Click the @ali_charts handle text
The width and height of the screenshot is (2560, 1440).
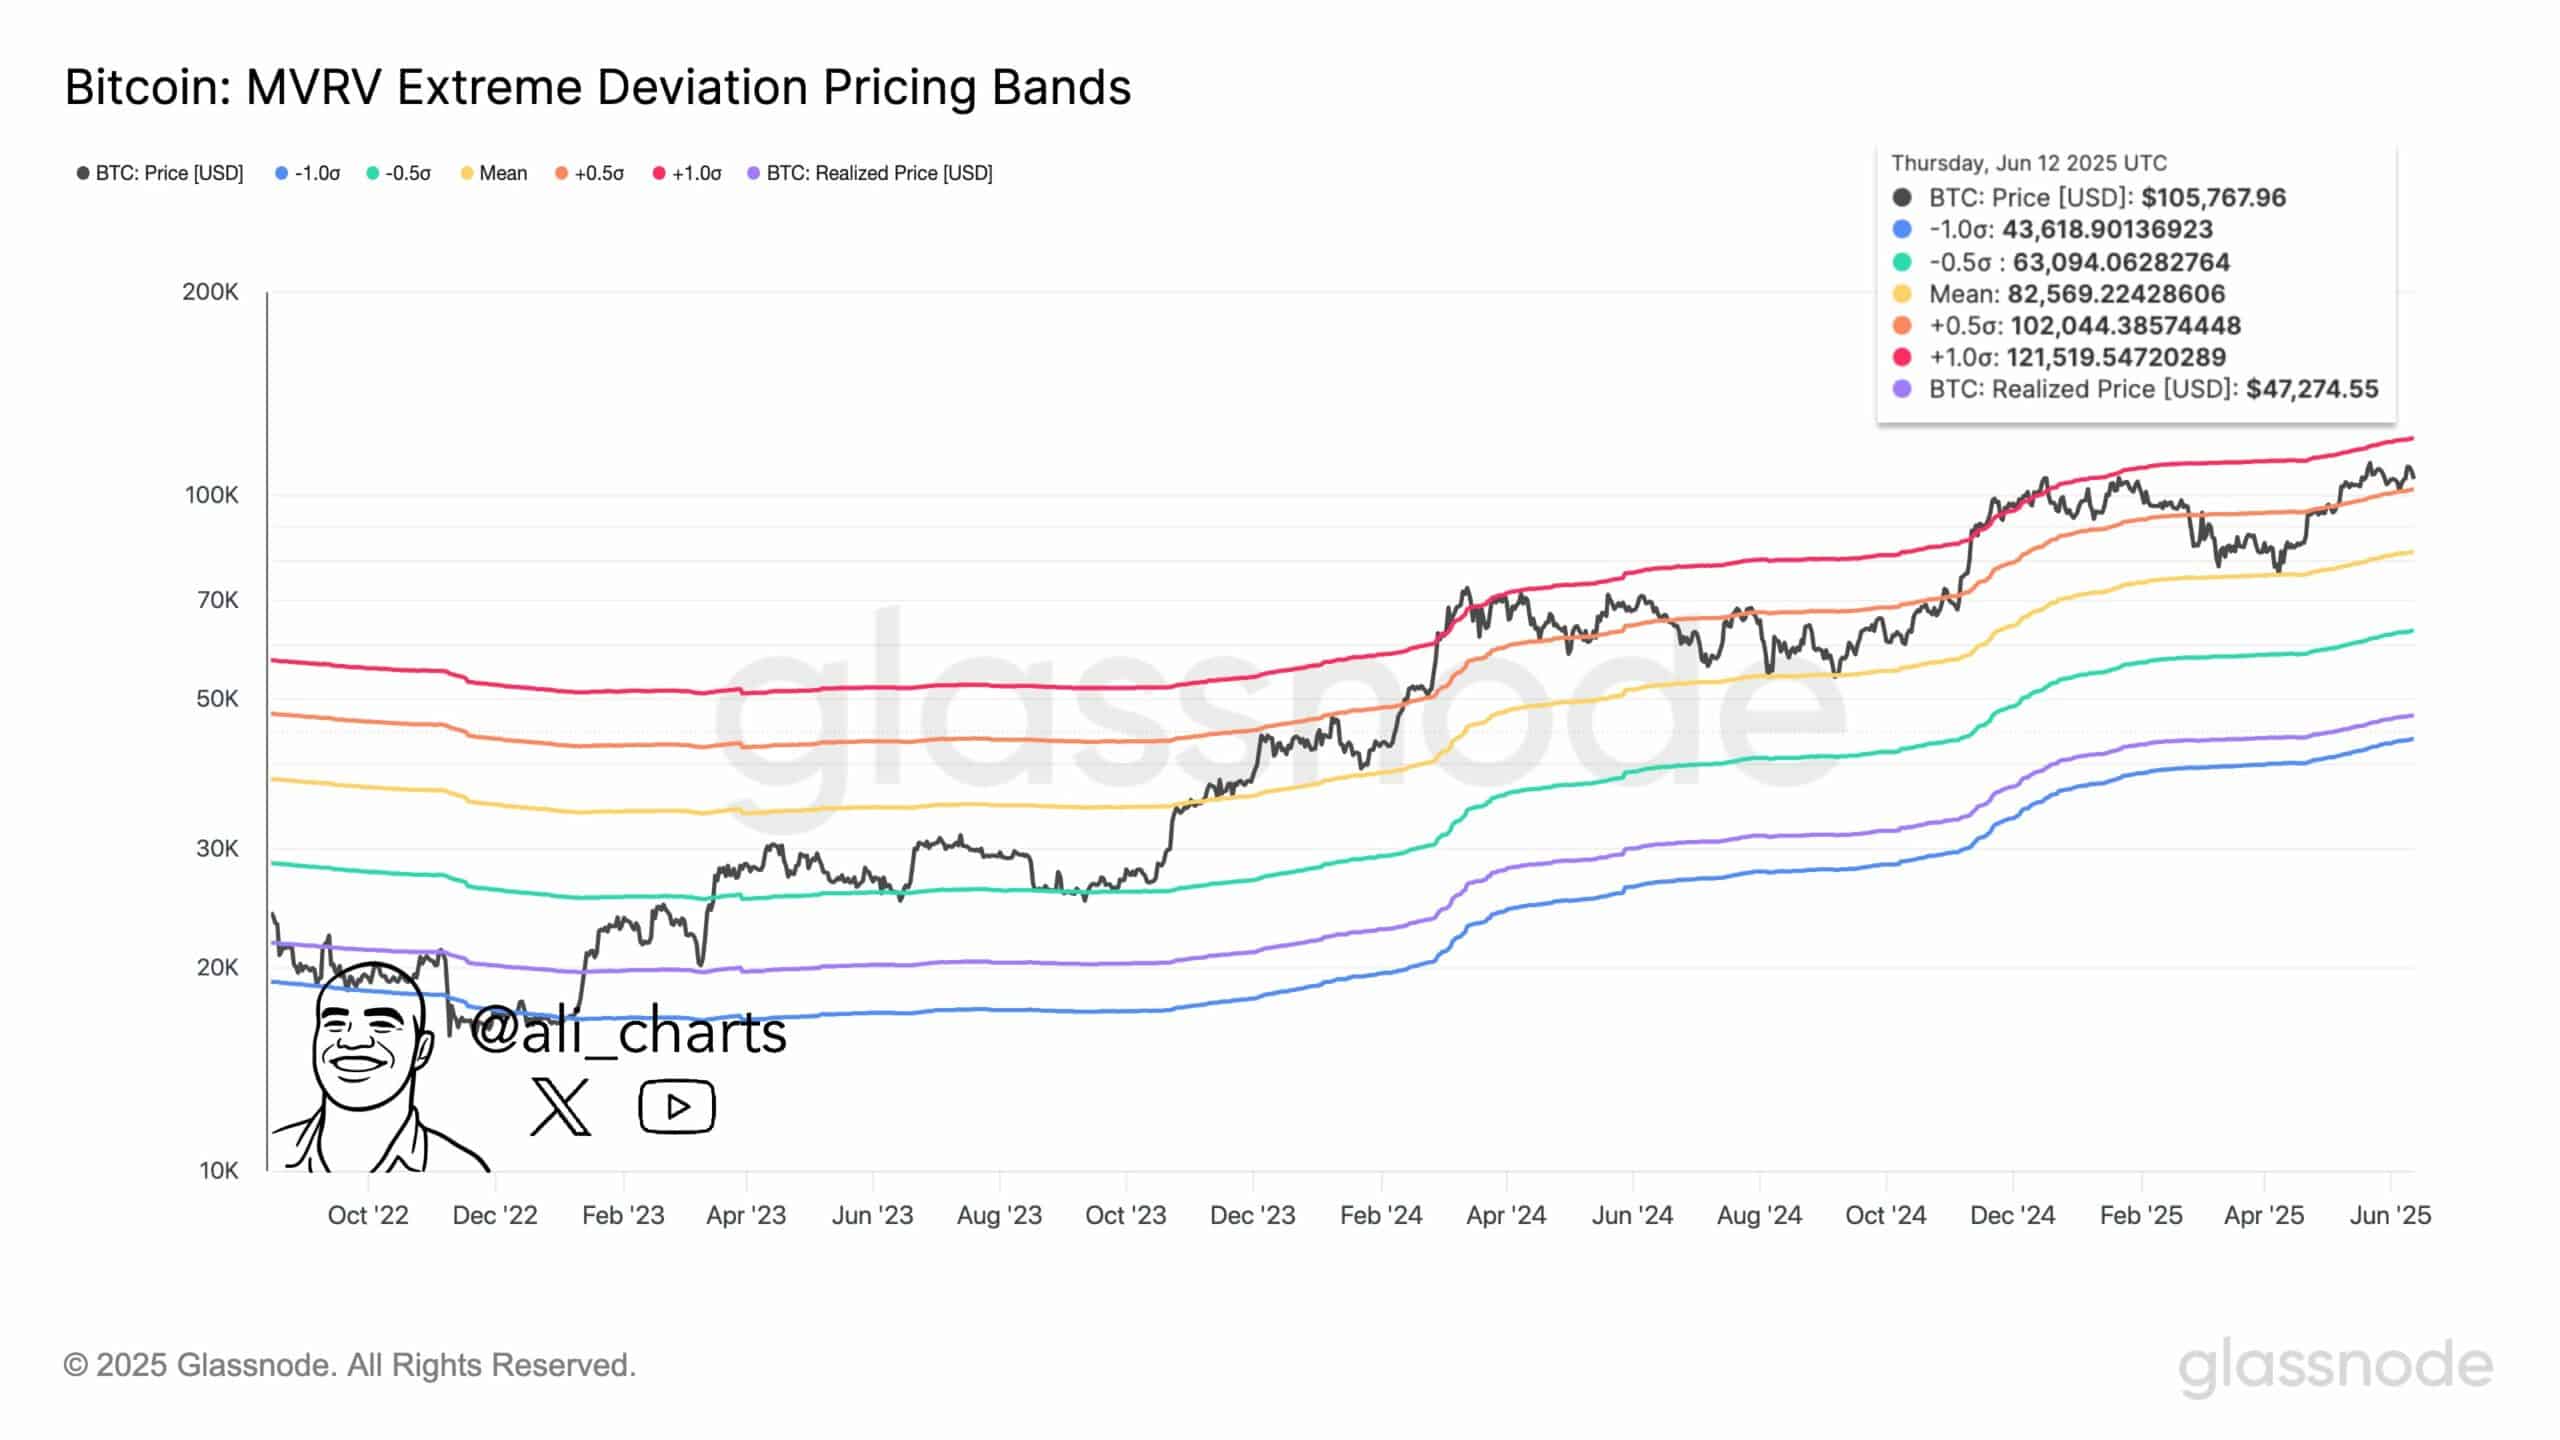tap(628, 1030)
